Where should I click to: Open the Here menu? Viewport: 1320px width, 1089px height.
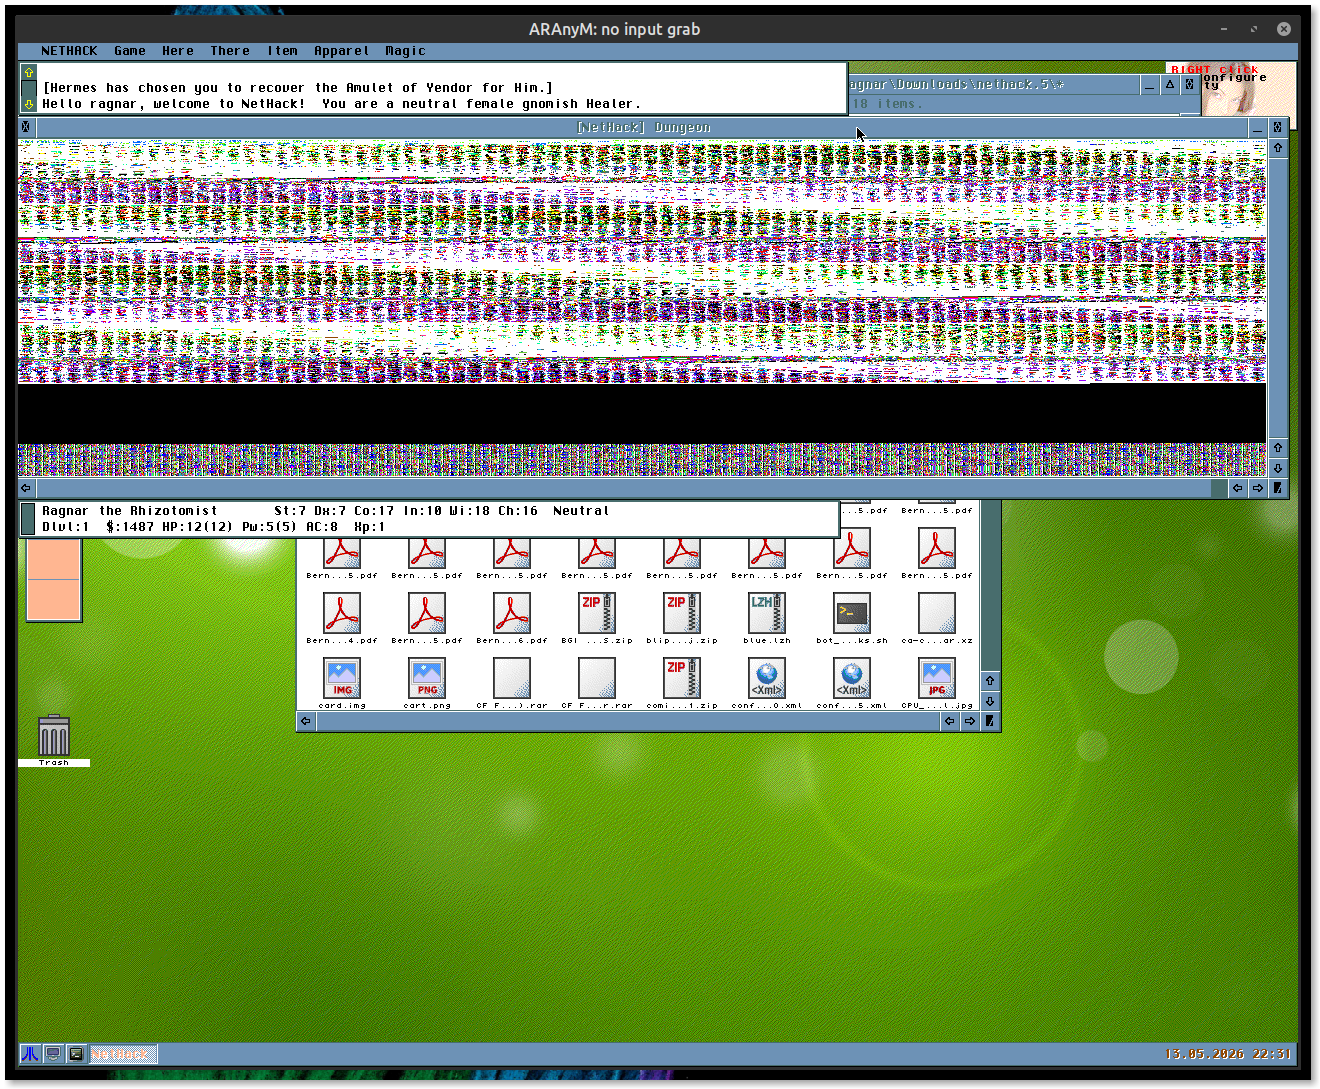click(x=178, y=51)
